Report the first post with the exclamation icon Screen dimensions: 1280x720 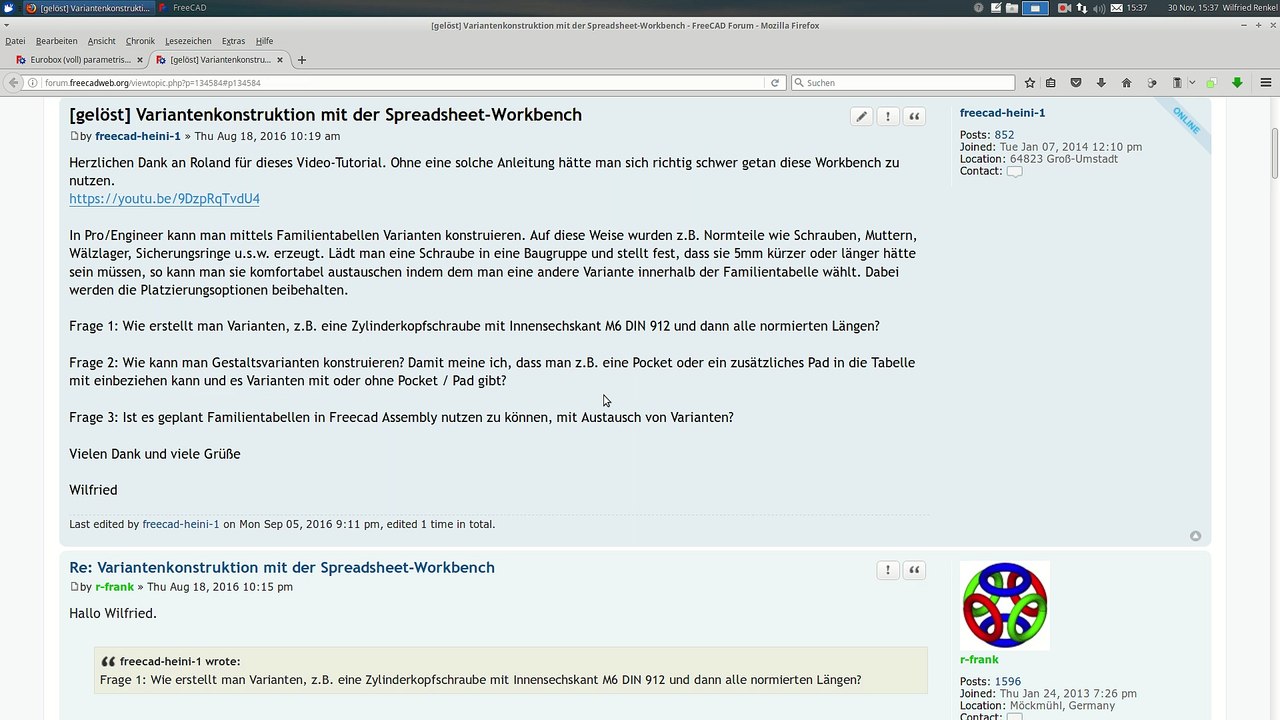pos(887,117)
